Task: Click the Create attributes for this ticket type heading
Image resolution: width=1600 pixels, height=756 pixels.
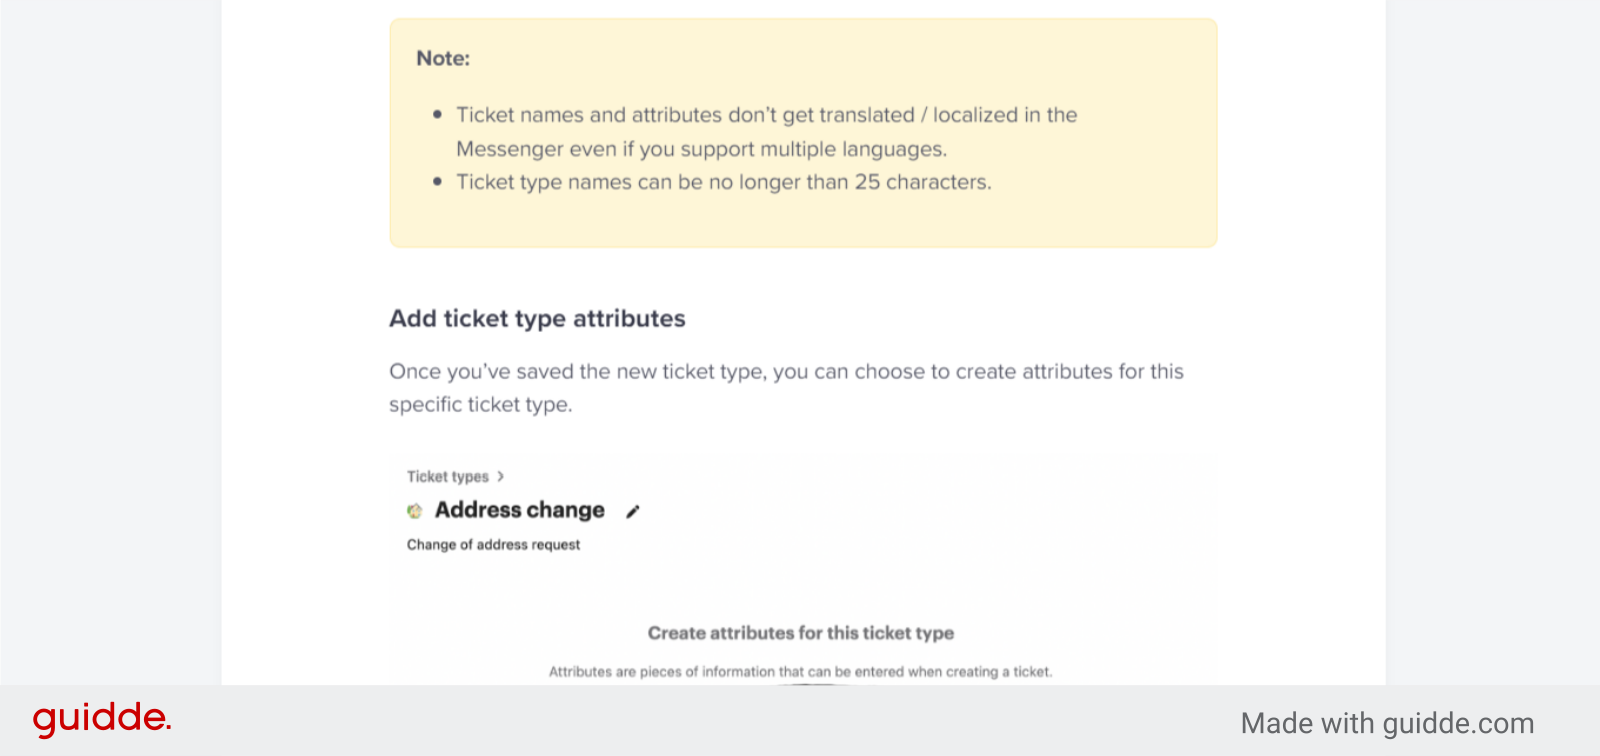Action: [800, 632]
